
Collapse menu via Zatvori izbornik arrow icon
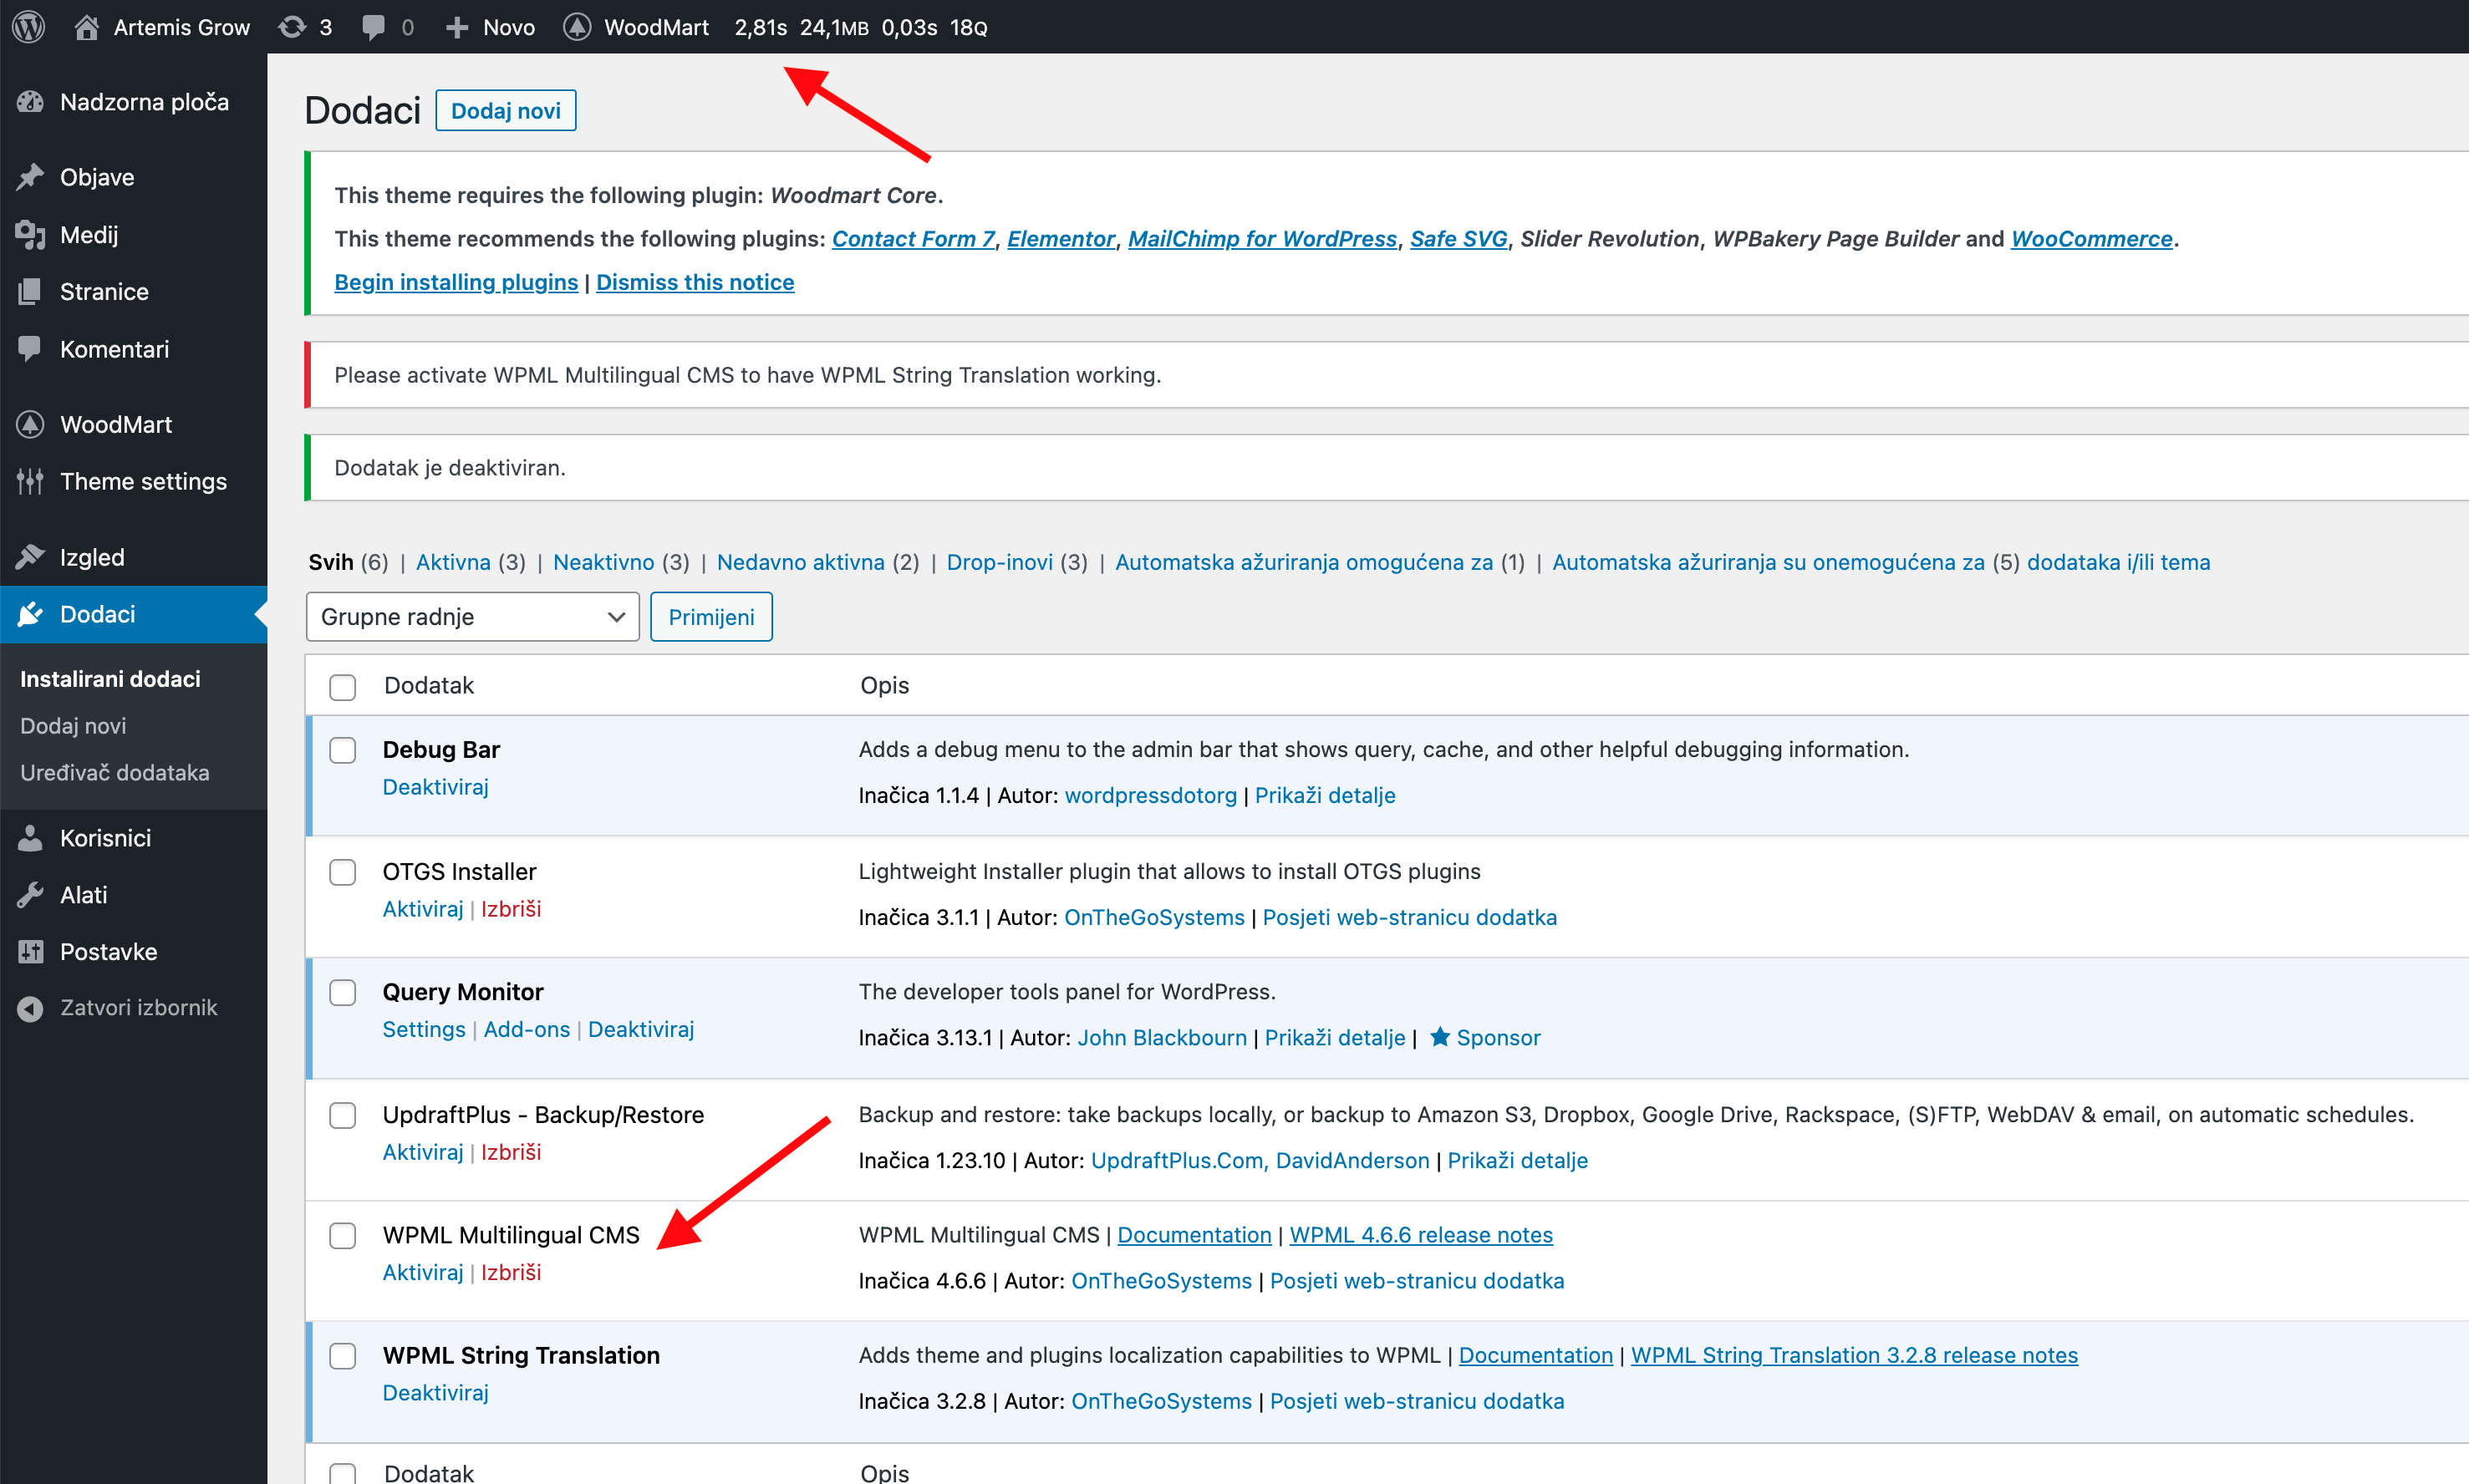(x=31, y=1008)
